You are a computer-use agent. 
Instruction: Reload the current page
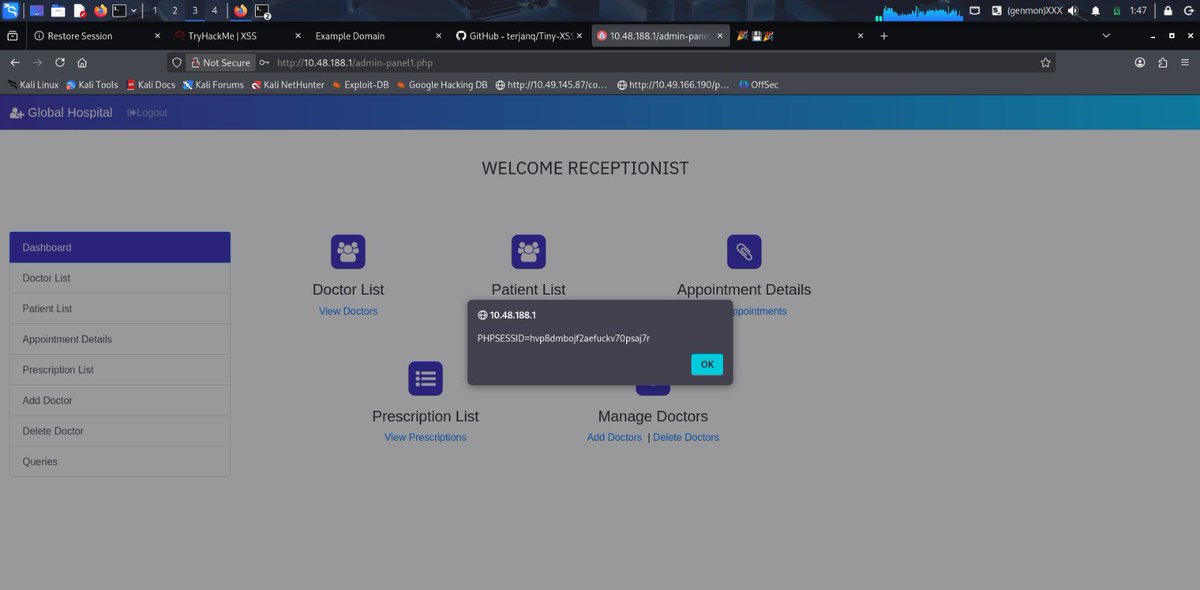[x=60, y=62]
